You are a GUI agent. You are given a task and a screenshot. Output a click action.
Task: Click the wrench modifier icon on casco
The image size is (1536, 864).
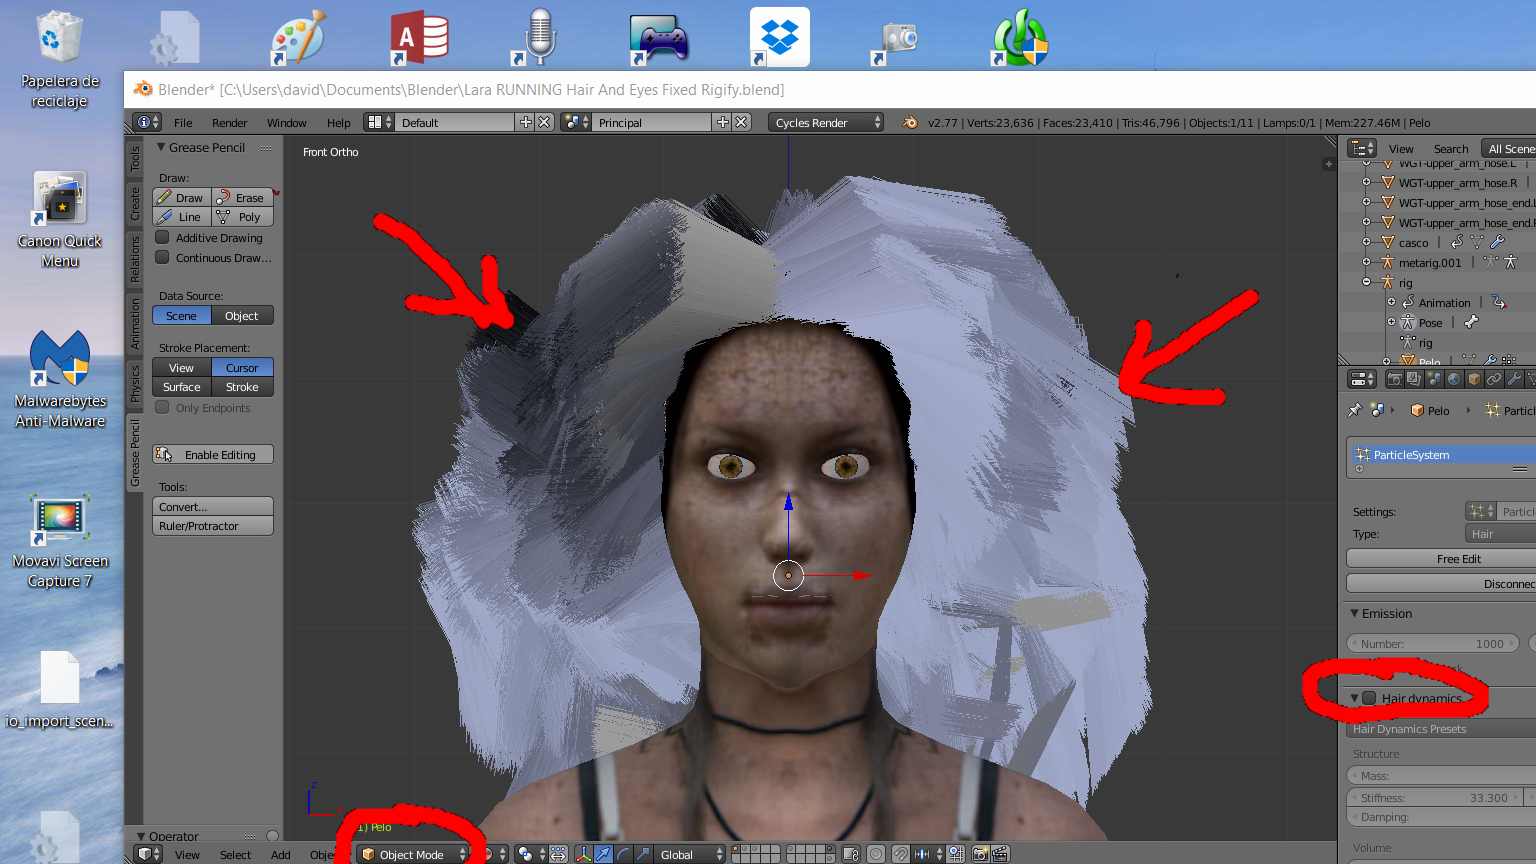click(1497, 242)
